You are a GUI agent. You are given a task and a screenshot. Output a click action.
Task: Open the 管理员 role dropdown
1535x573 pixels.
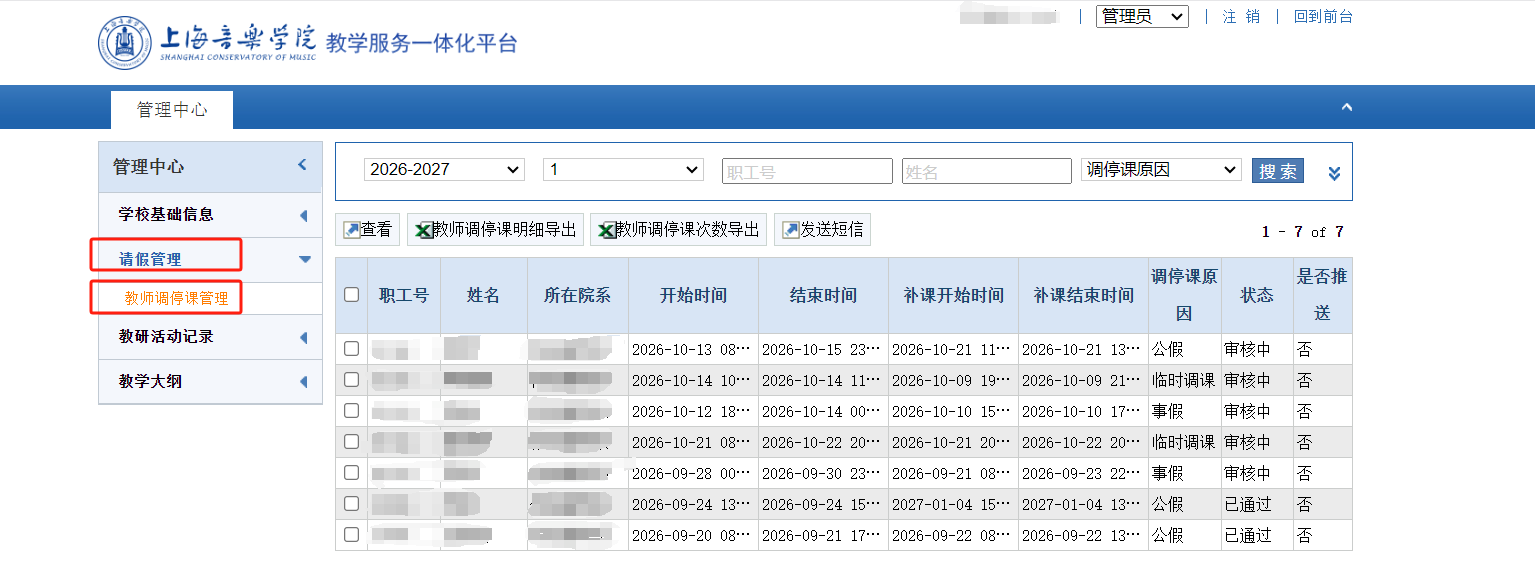(x=1142, y=16)
